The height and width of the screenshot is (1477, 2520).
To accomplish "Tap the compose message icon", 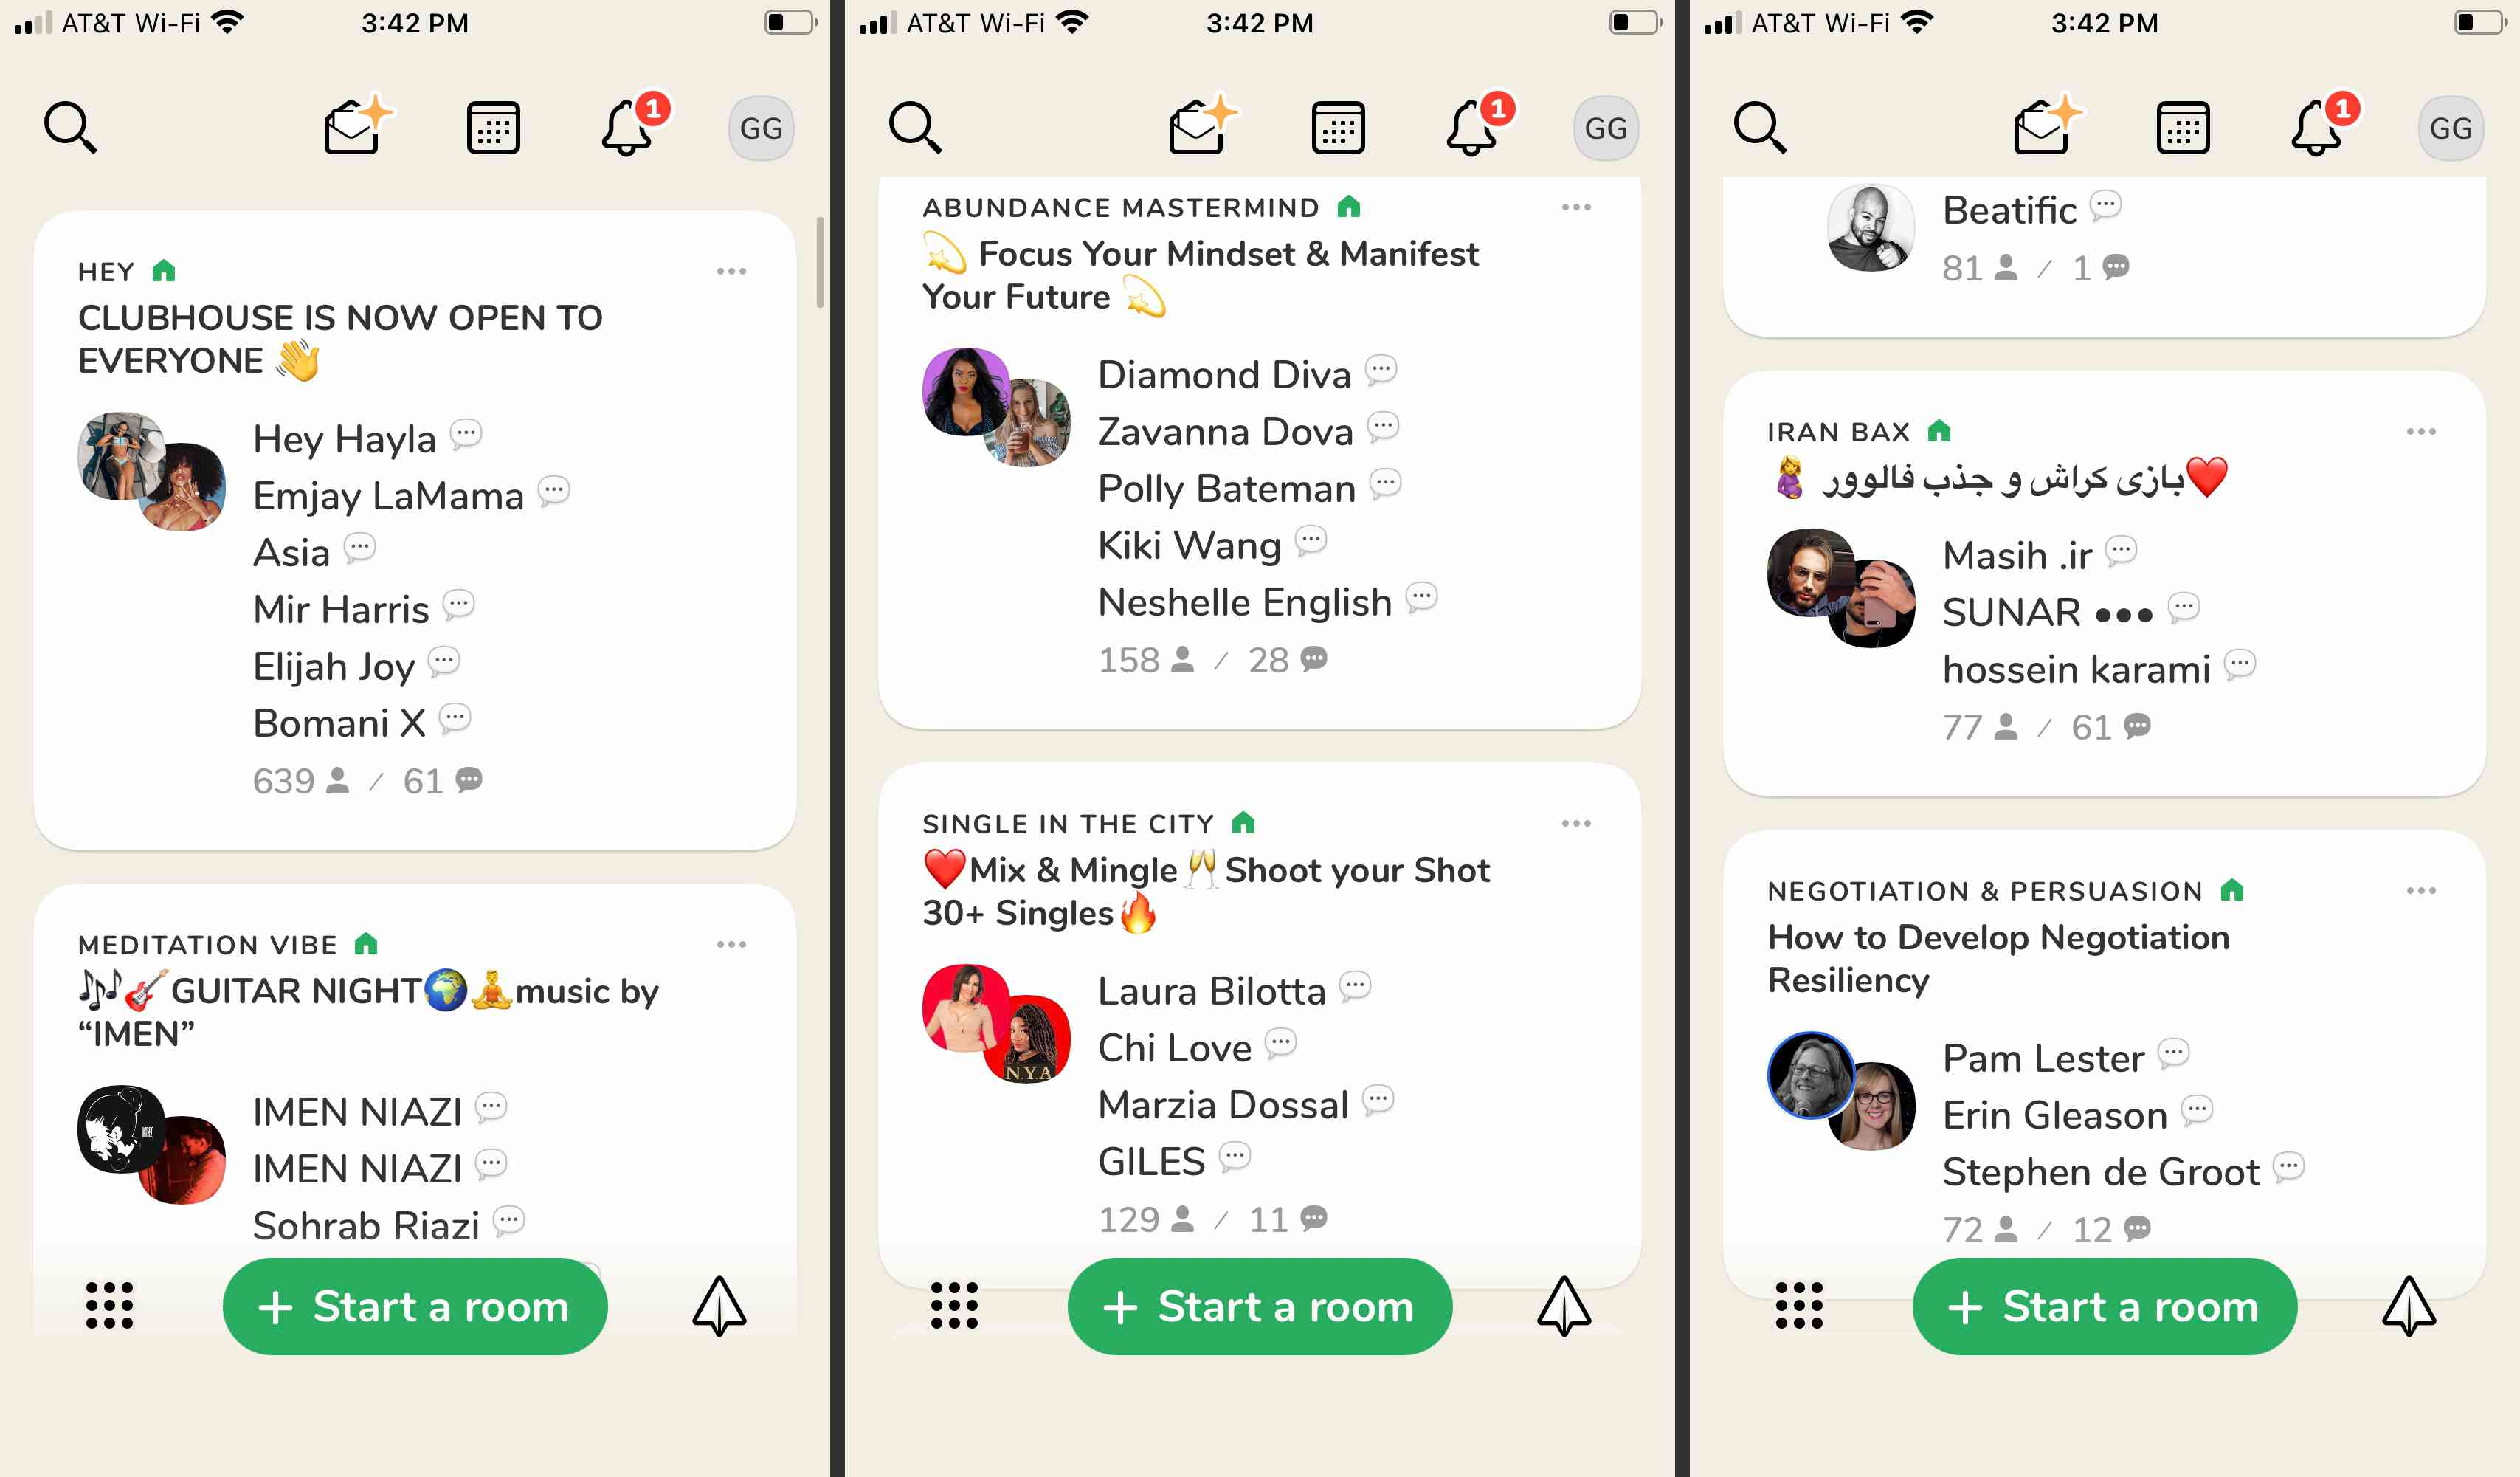I will coord(351,123).
